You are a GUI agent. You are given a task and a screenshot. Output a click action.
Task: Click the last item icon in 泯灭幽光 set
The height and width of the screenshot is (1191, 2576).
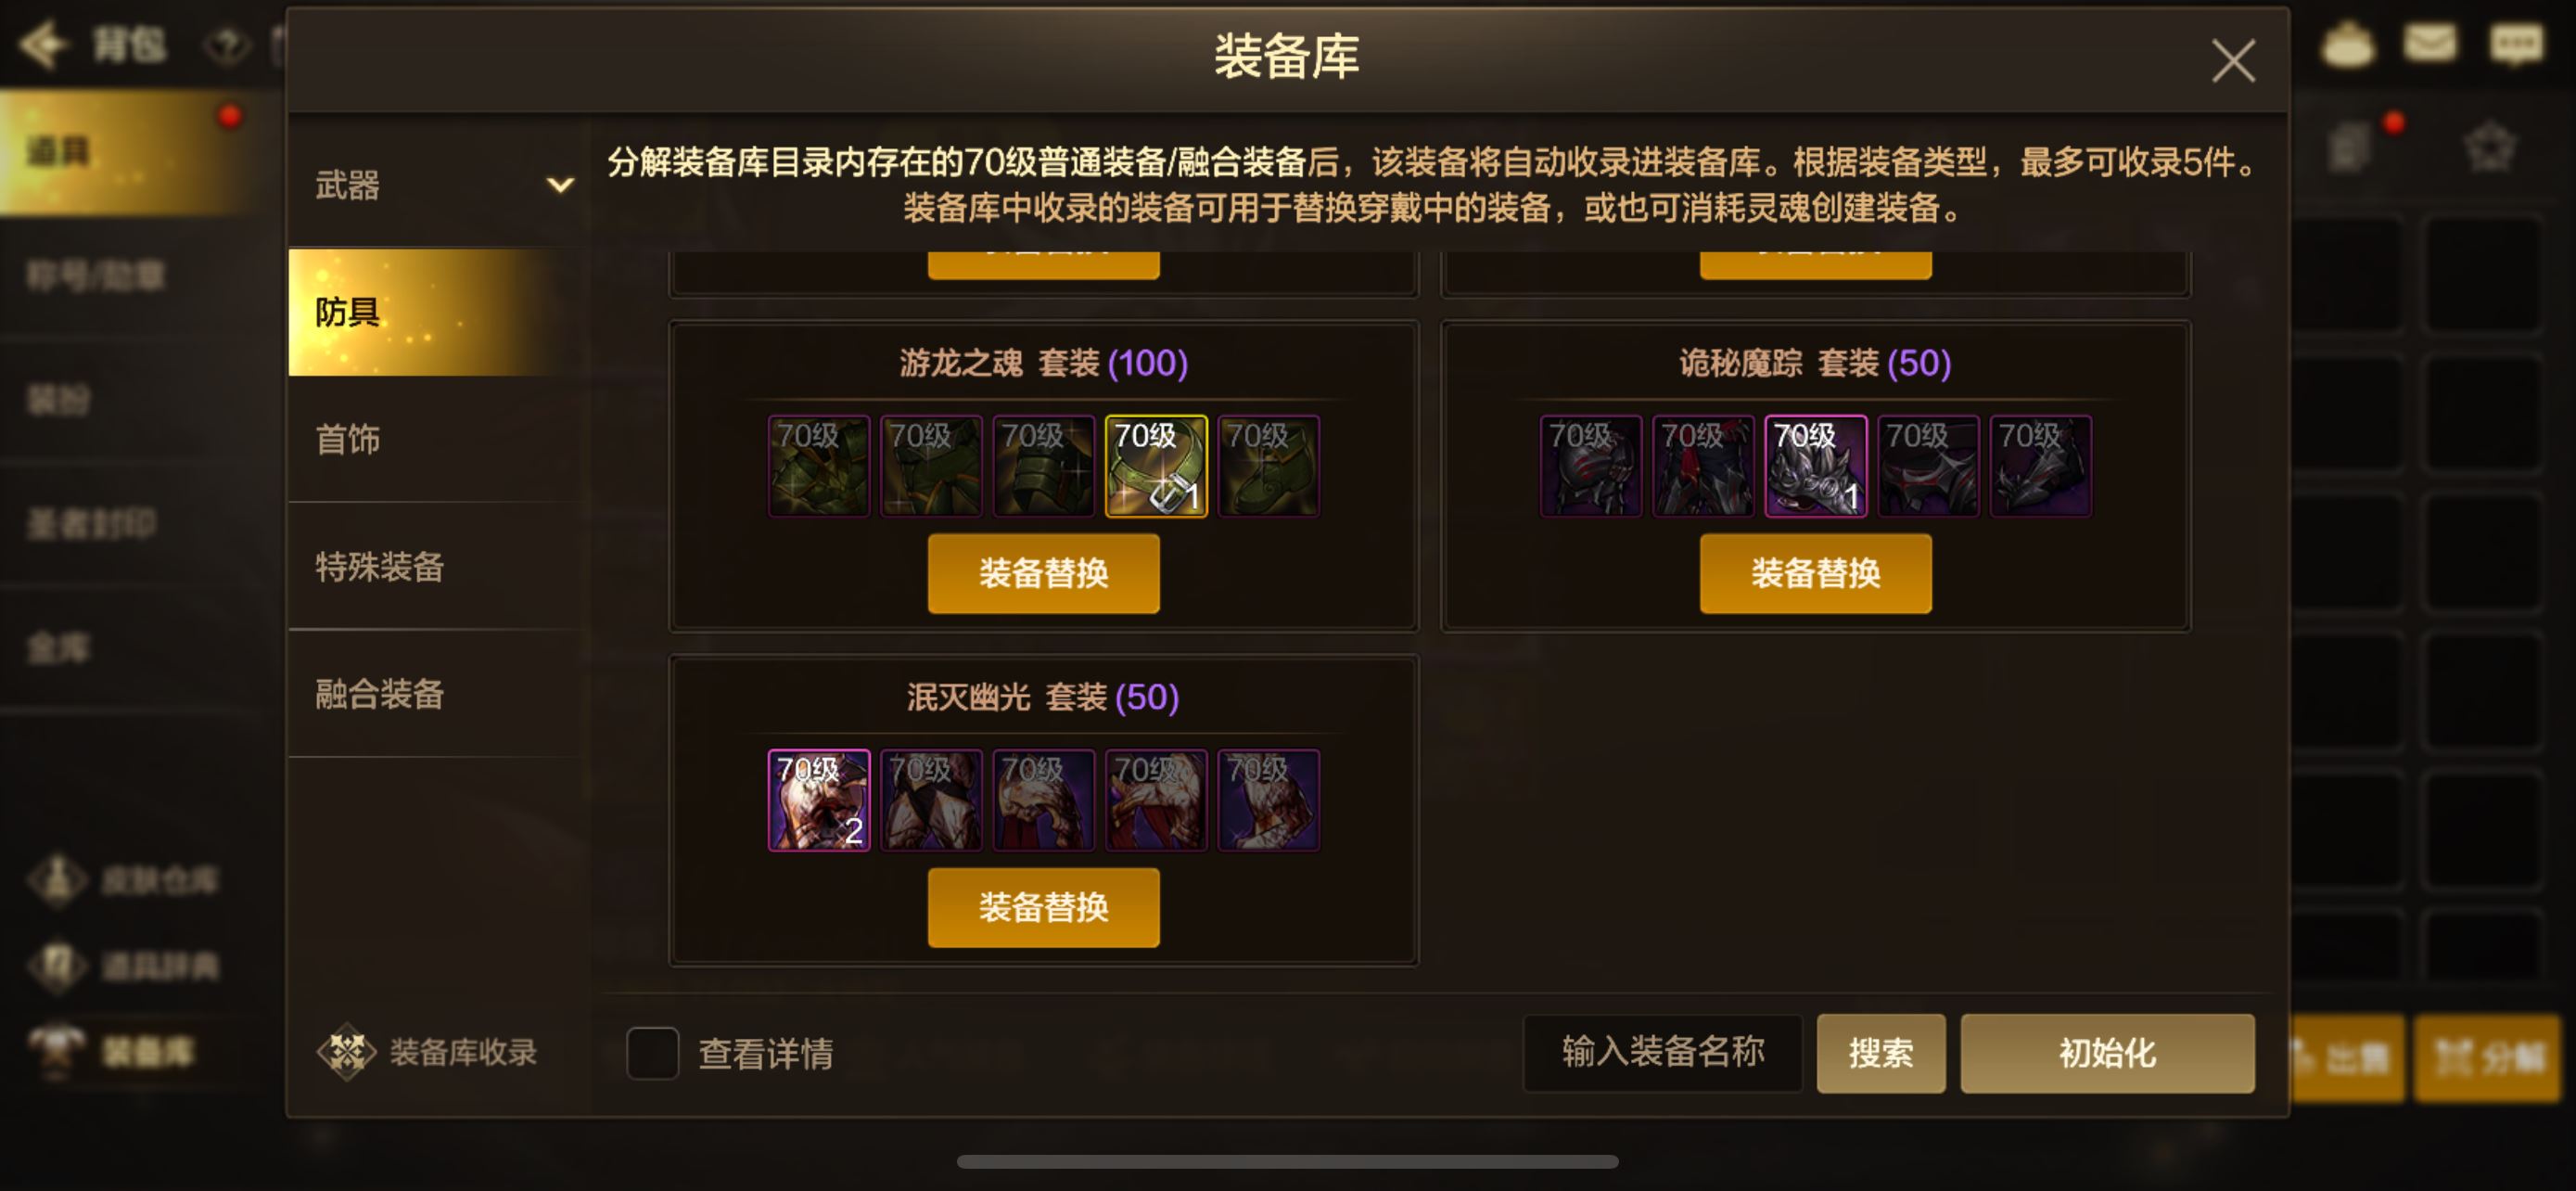coord(1268,800)
